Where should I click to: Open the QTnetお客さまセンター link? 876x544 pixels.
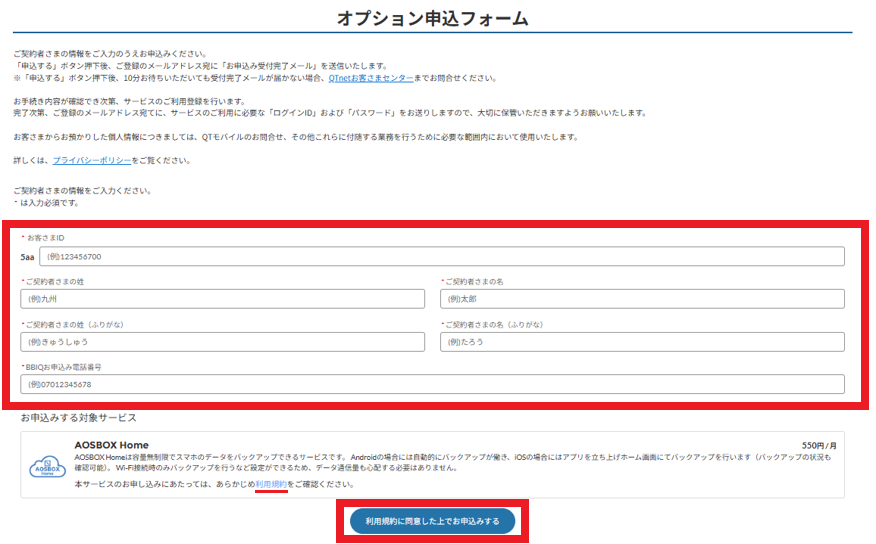click(x=371, y=78)
